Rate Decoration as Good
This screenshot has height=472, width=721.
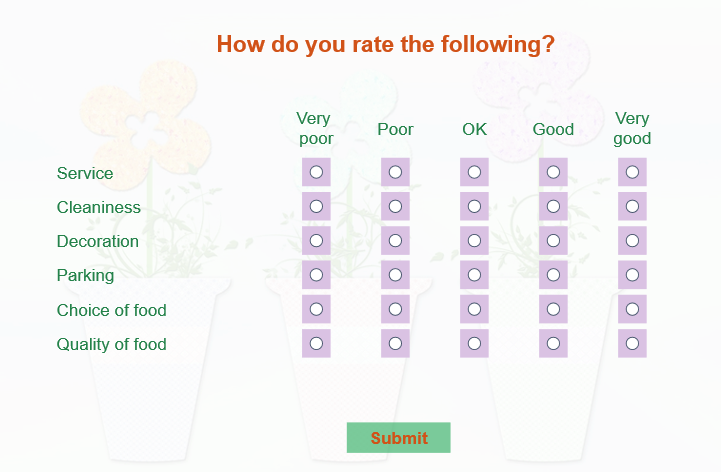(553, 241)
